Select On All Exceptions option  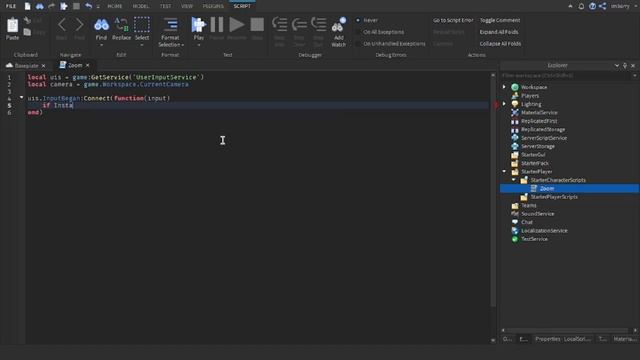click(358, 32)
